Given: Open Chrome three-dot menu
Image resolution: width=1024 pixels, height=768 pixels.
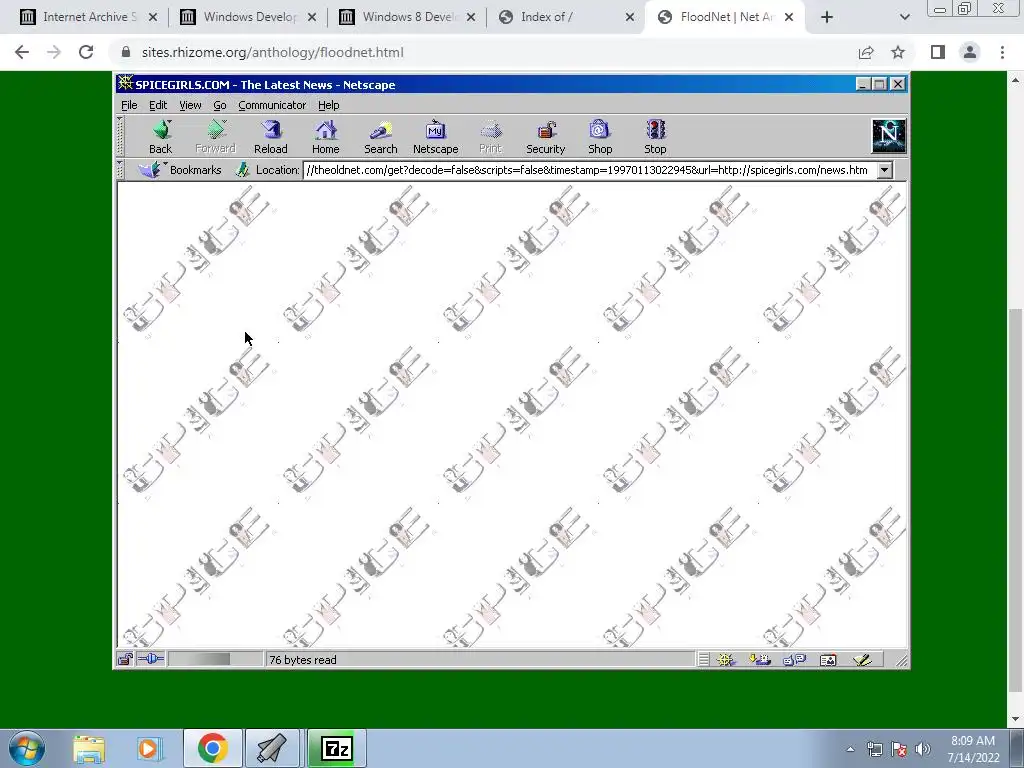Looking at the screenshot, I should point(1002,52).
